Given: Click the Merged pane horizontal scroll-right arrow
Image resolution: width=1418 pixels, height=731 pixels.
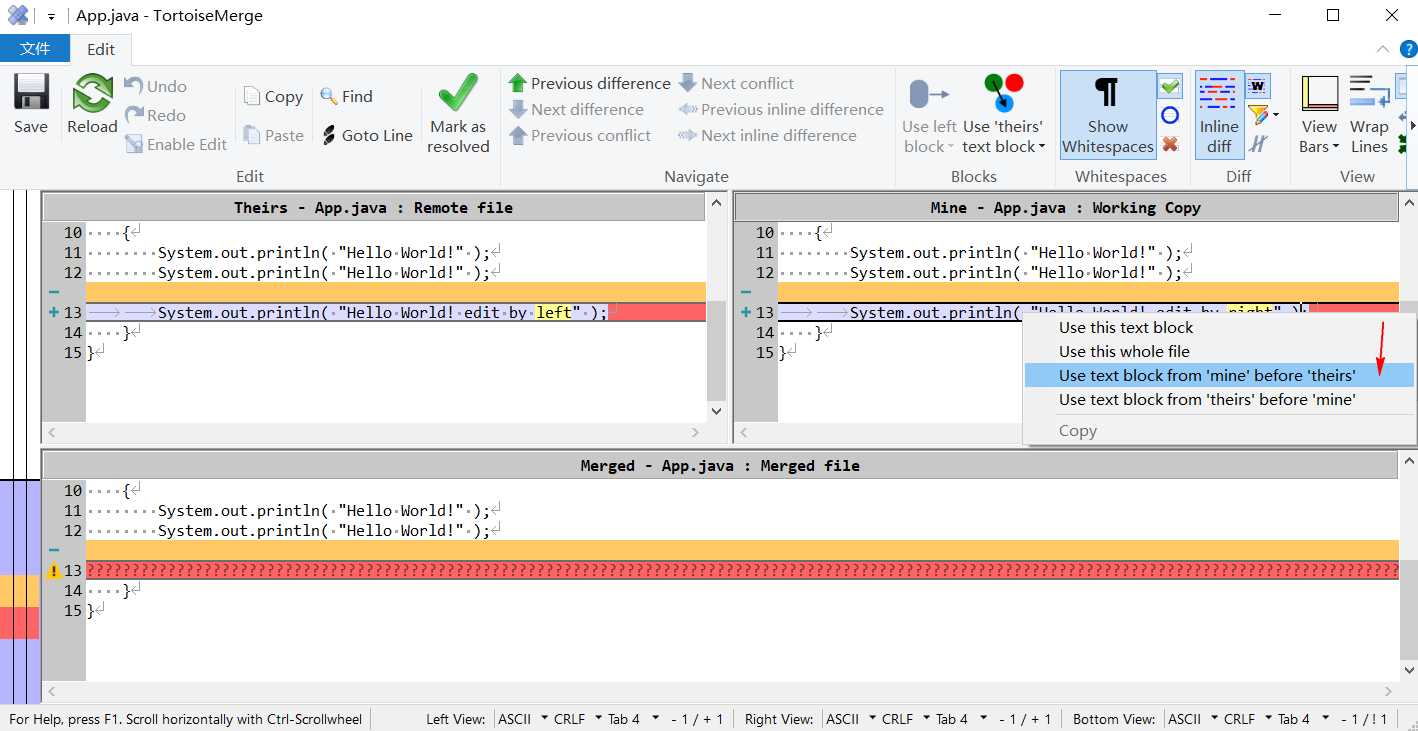Looking at the screenshot, I should [1388, 691].
